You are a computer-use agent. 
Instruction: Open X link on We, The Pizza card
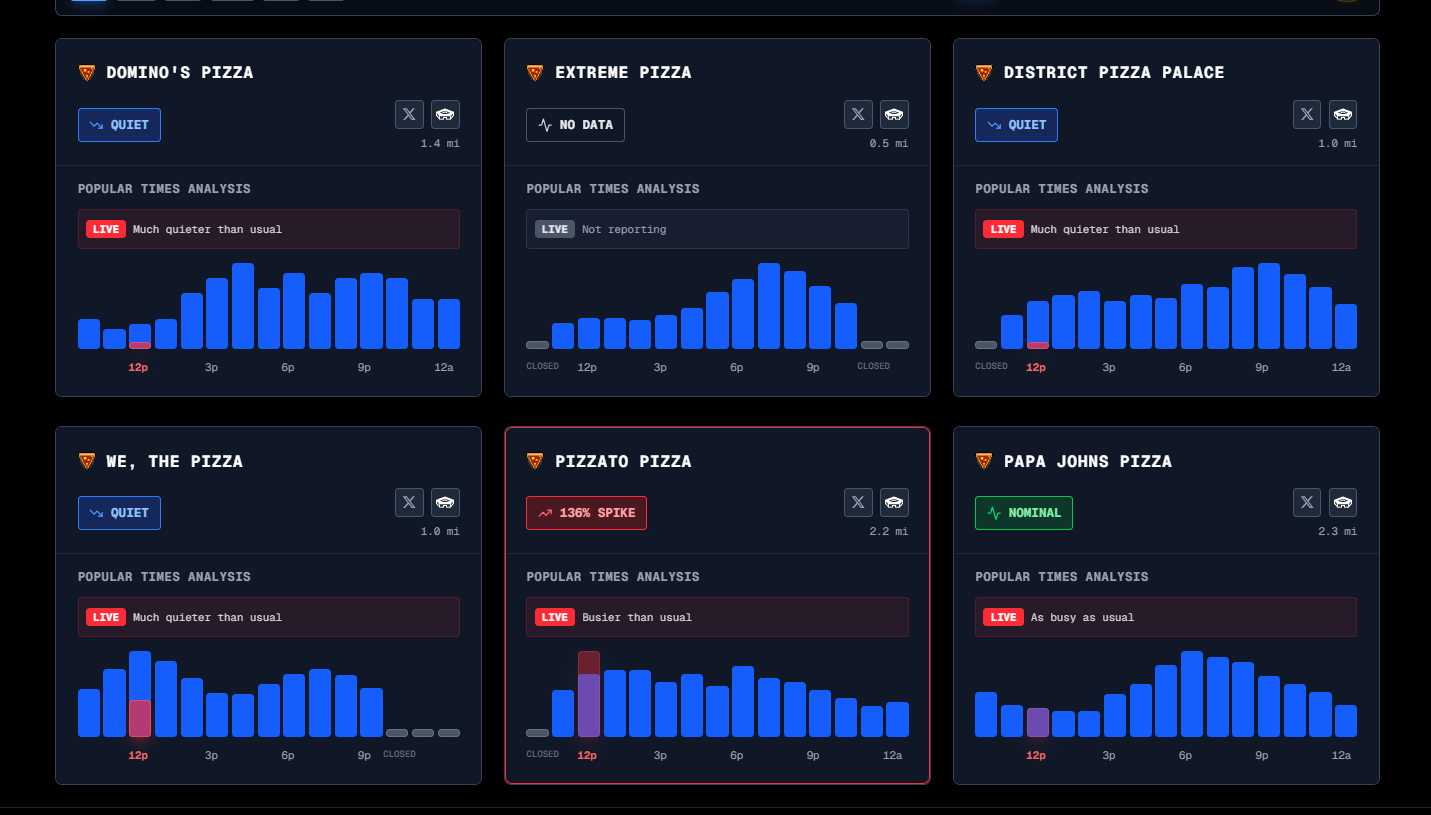[409, 502]
